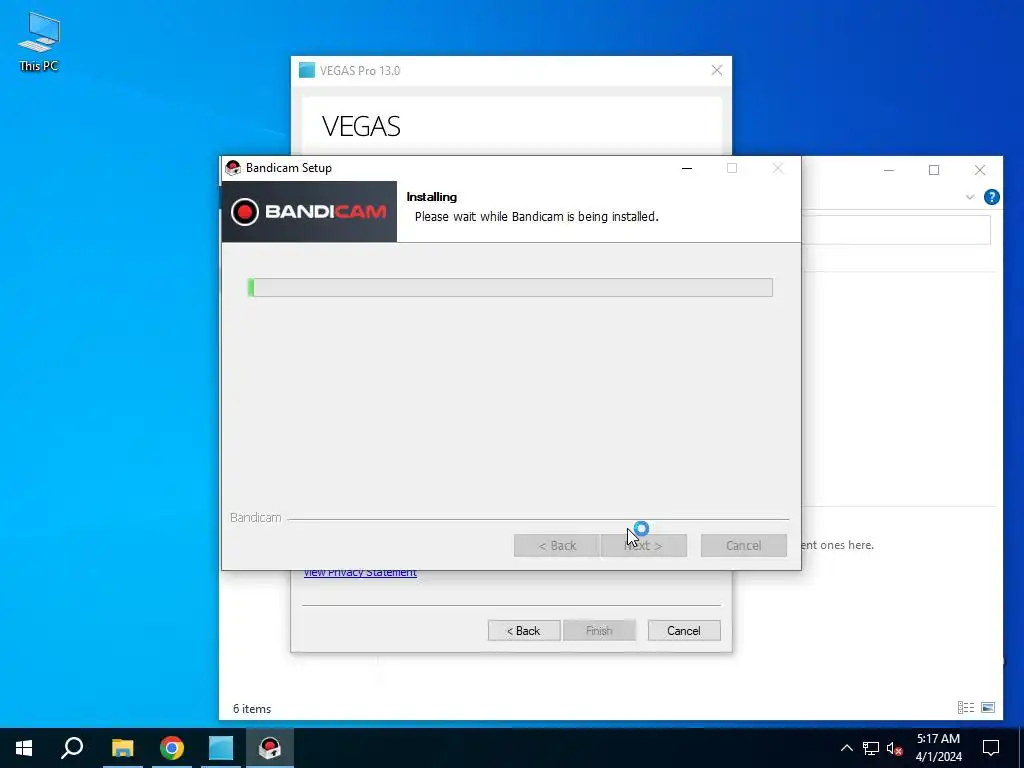Switch to VEGAS installer in the taskbar
Screen dimensions: 1024x768
pyautogui.click(x=221, y=748)
